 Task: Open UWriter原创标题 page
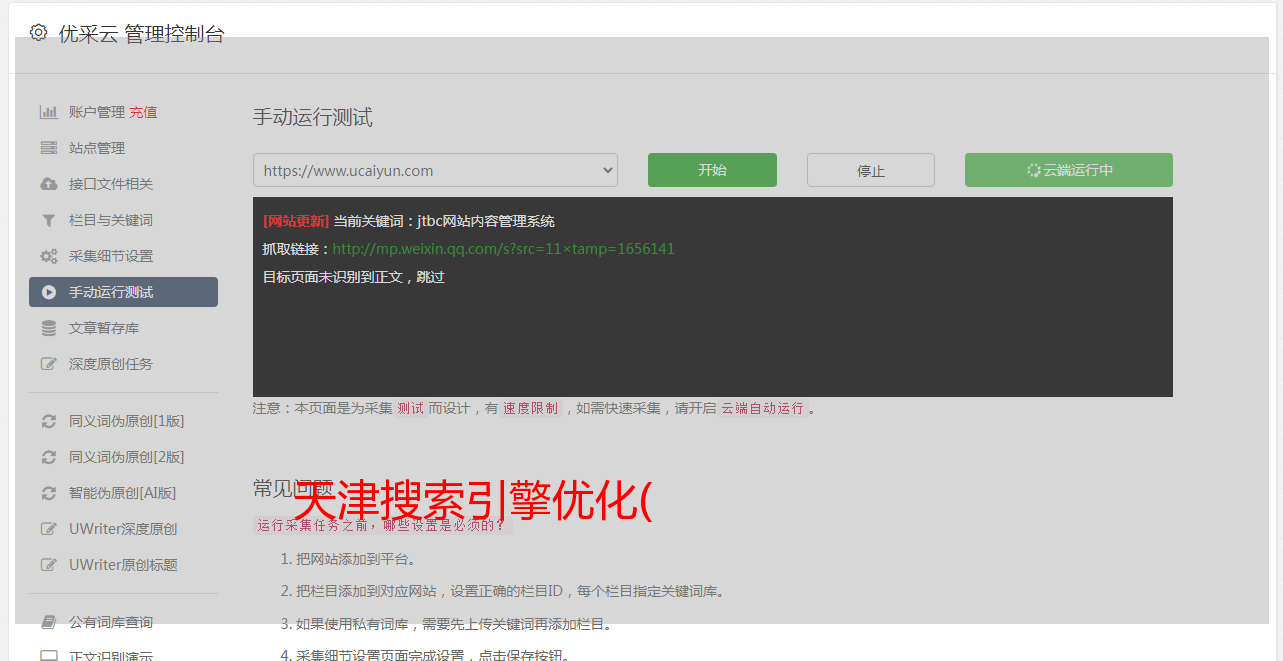123,565
